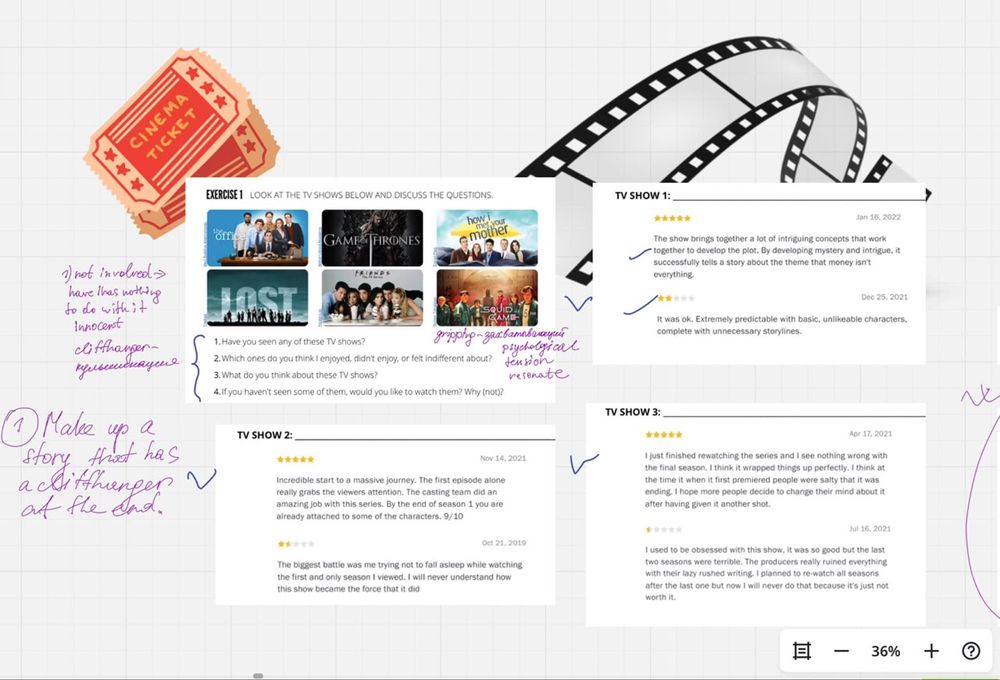The height and width of the screenshot is (680, 1000).
Task: Select the Squid Game thumbnail
Action: pos(487,297)
